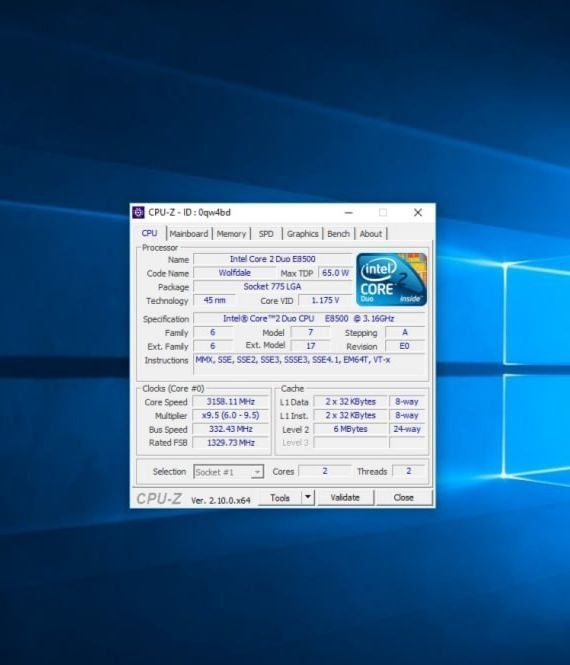The height and width of the screenshot is (665, 570).
Task: Switch to the Memory tab
Action: click(231, 234)
